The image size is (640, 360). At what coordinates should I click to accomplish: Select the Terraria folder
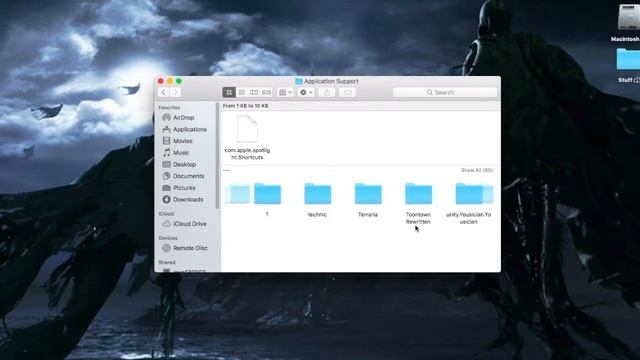click(368, 194)
